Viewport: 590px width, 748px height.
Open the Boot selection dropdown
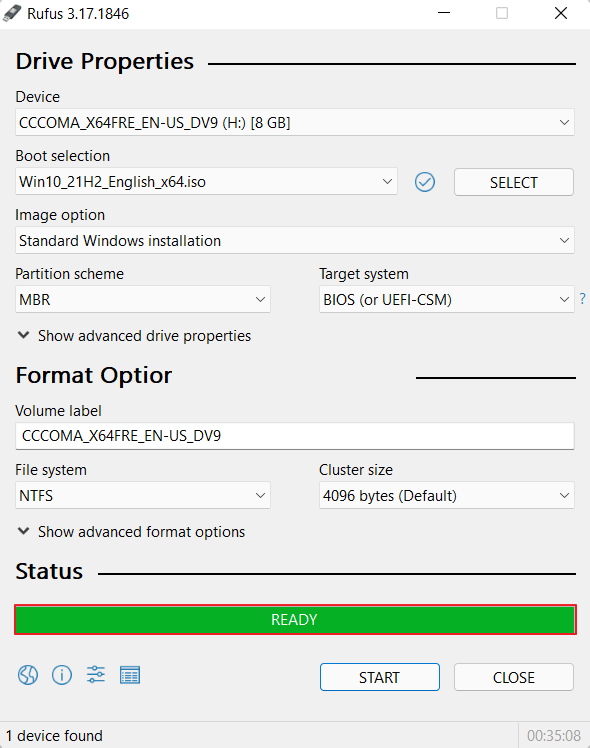pos(206,182)
